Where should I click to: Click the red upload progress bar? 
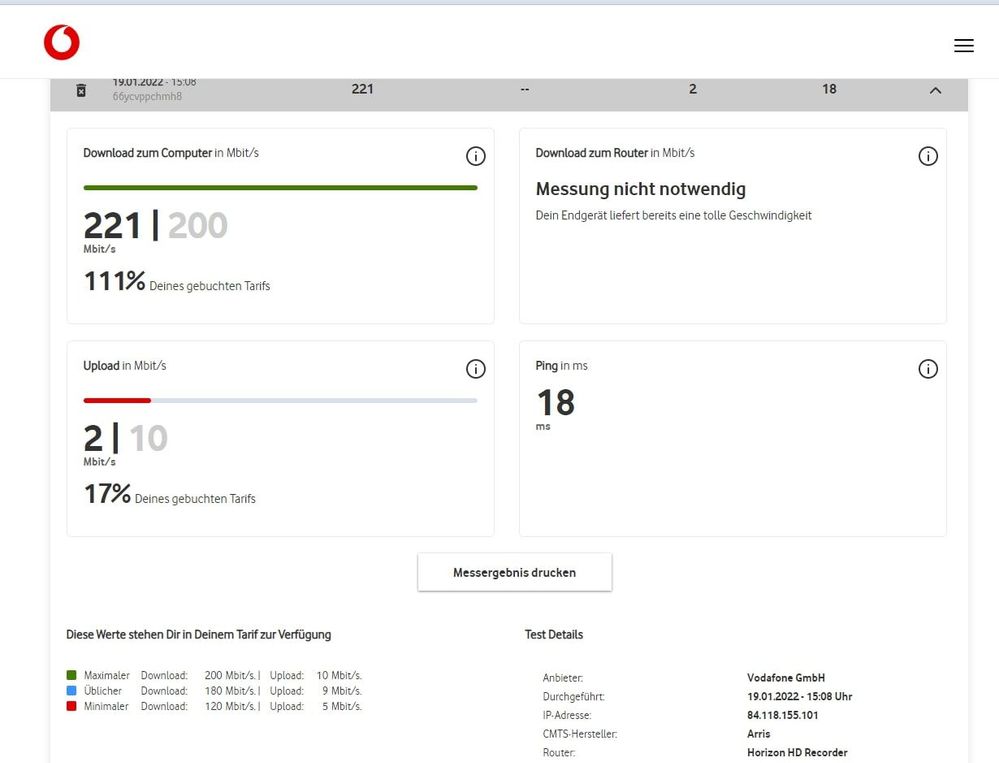(117, 401)
